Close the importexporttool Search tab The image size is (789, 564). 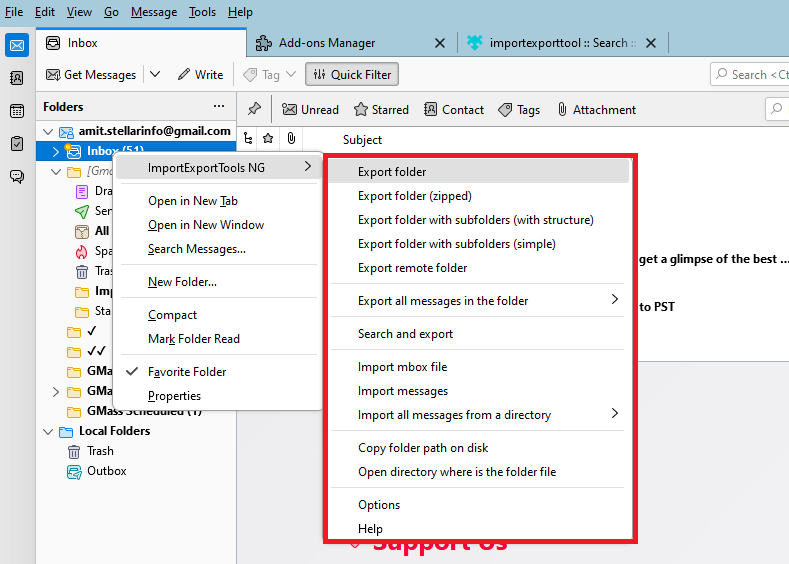point(651,43)
